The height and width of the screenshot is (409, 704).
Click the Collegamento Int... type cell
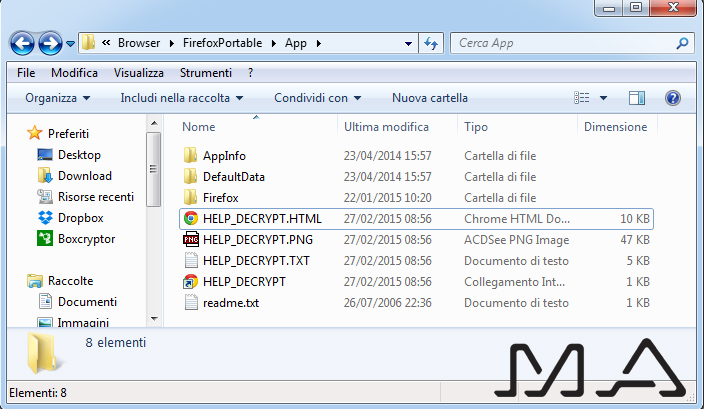515,282
